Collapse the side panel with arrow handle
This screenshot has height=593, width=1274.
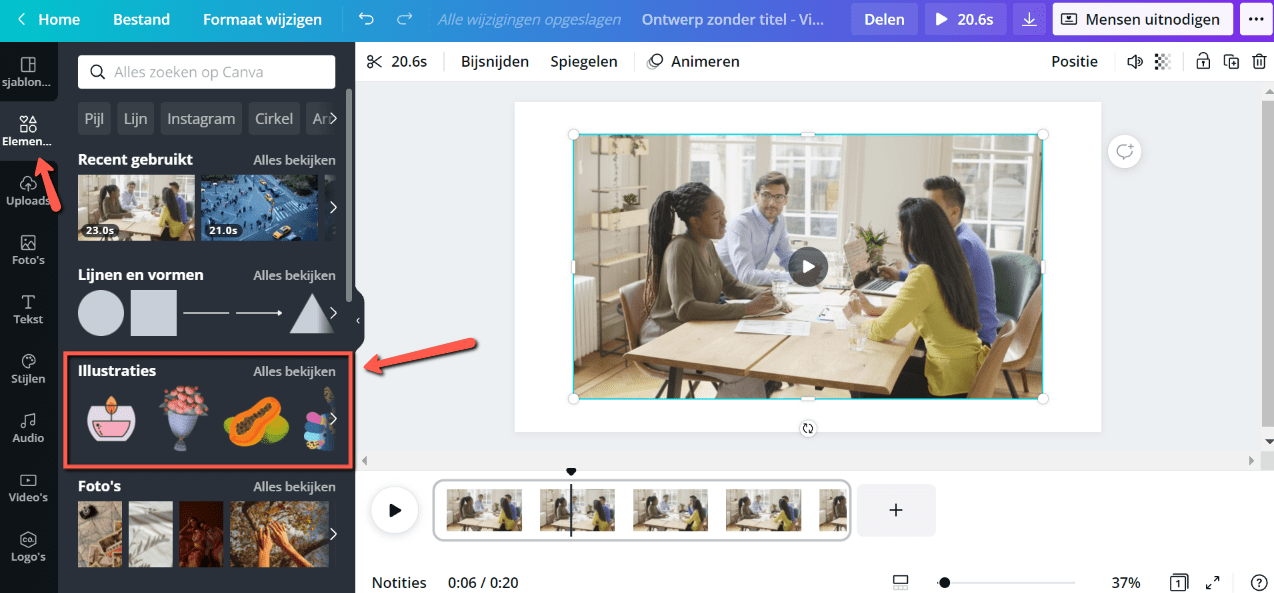[x=358, y=320]
